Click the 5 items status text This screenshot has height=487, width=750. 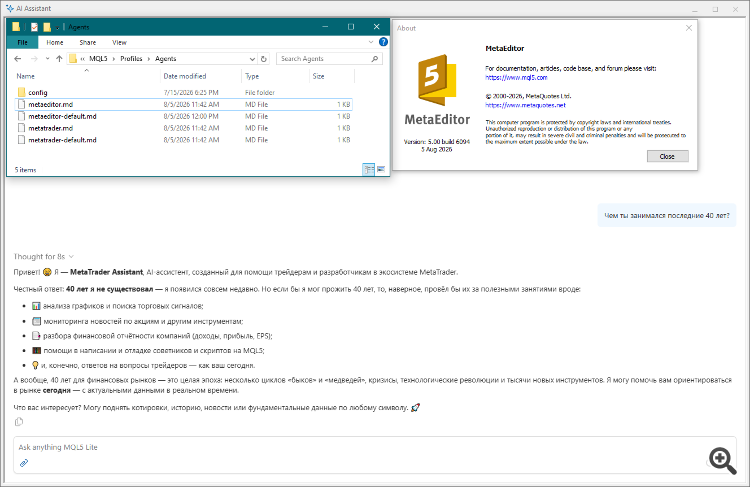25,170
